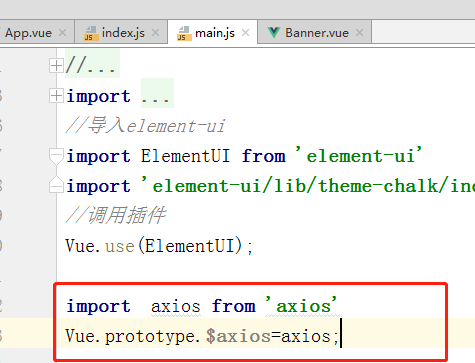The height and width of the screenshot is (363, 475).
Task: Click the 'axios' identifier after import
Action: [176, 306]
